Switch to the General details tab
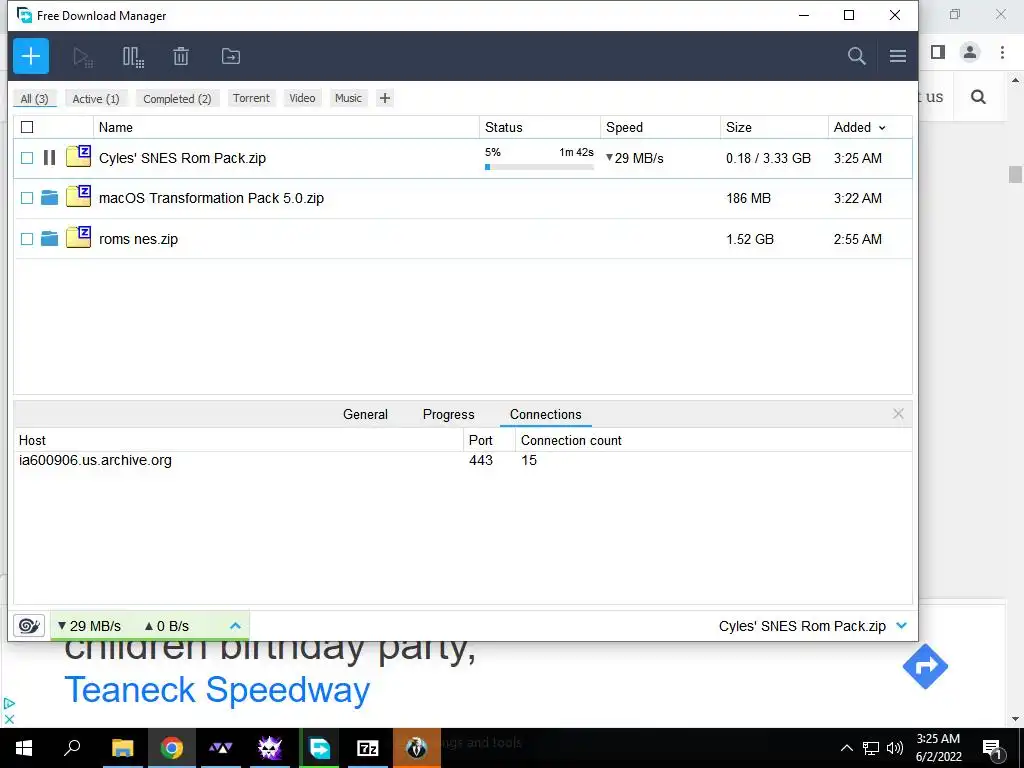 [x=365, y=414]
